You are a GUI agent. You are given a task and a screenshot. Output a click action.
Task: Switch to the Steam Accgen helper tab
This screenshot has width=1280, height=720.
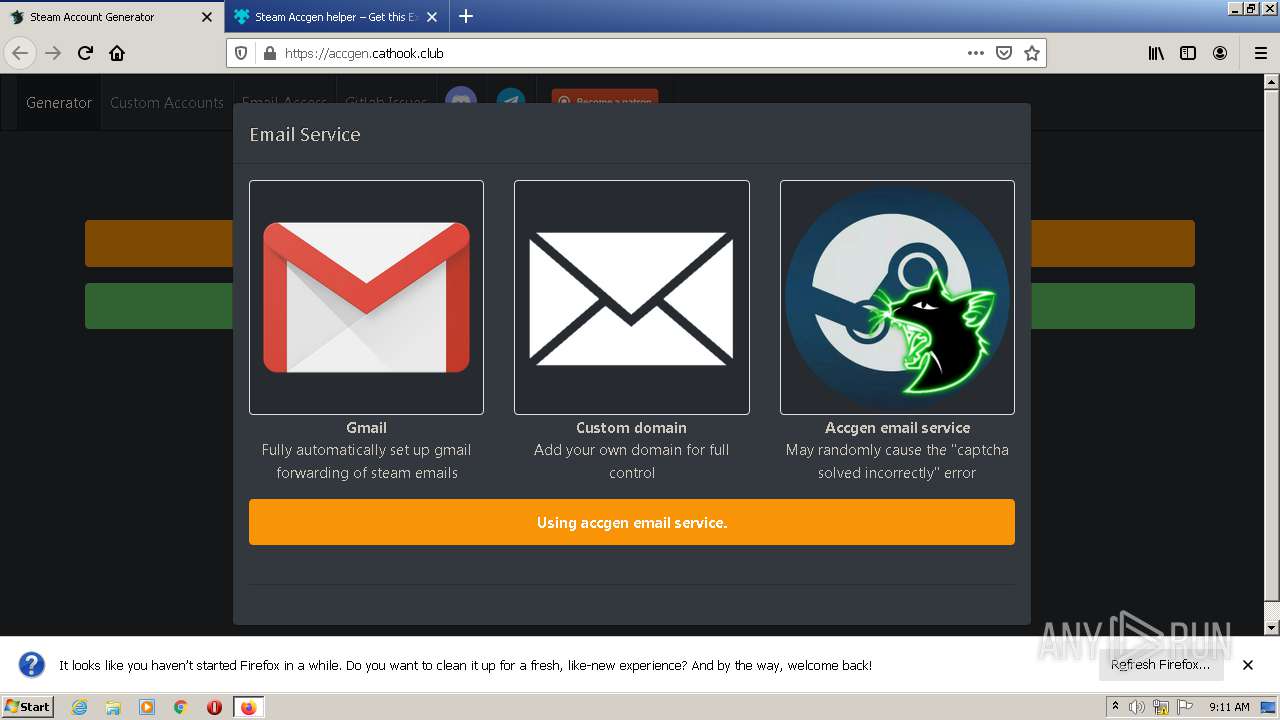coord(337,17)
